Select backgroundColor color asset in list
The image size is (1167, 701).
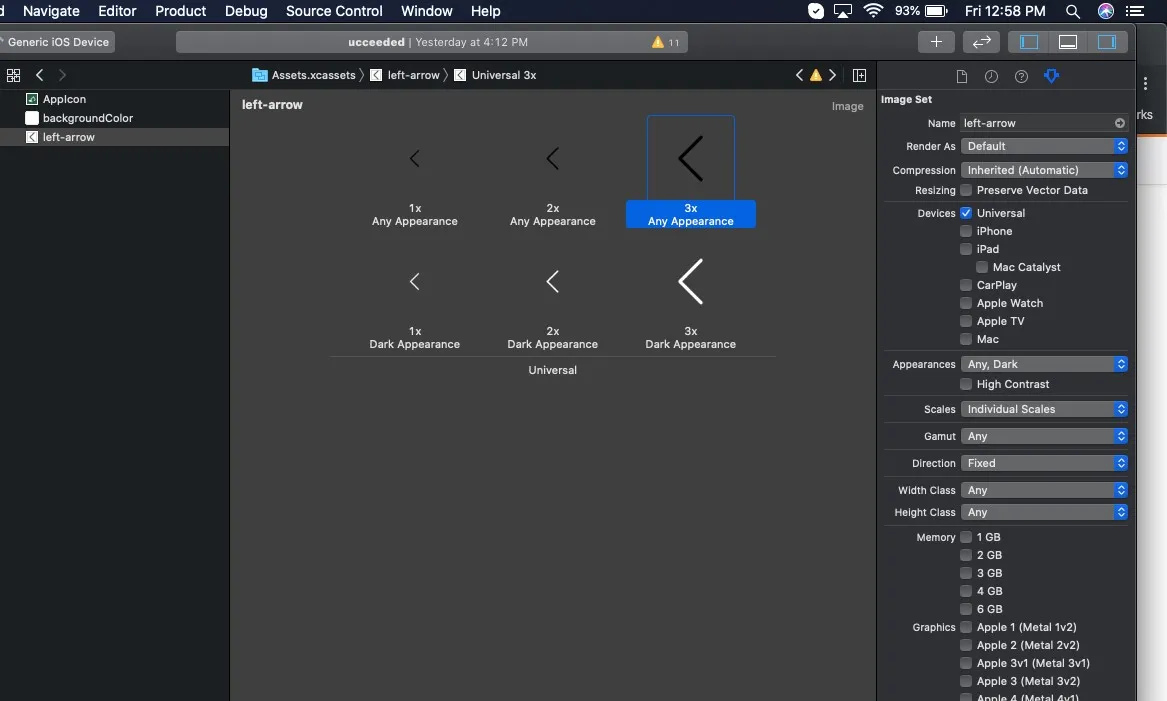pyautogui.click(x=87, y=118)
